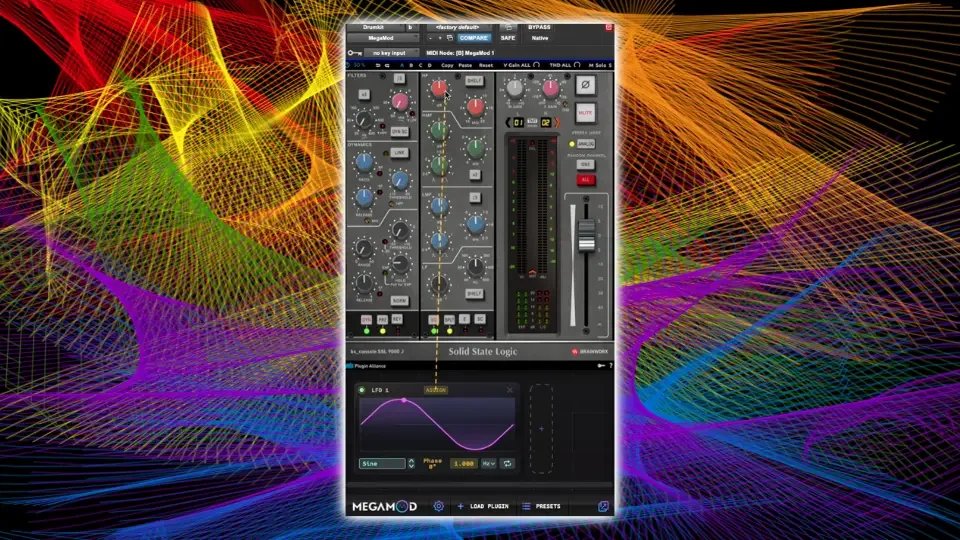This screenshot has height=540, width=960.
Task: Open the no key input selector
Action: pos(392,53)
